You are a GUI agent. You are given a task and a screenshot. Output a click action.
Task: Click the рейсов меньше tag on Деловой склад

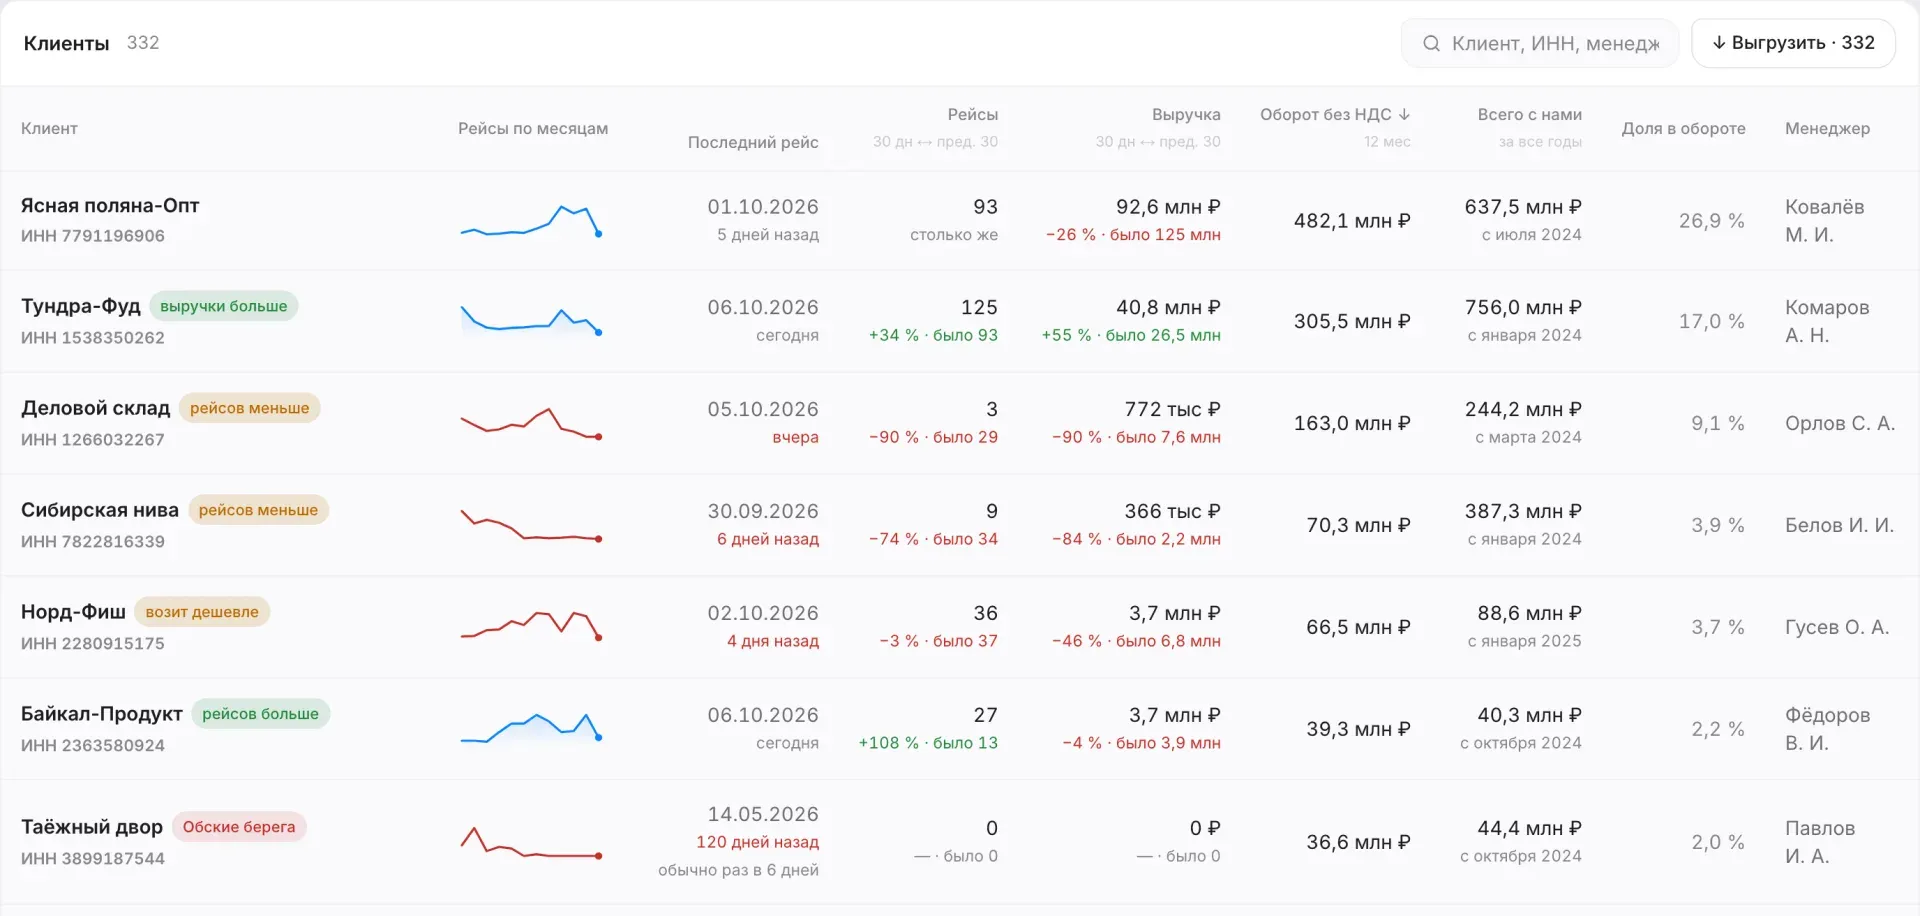pos(250,408)
